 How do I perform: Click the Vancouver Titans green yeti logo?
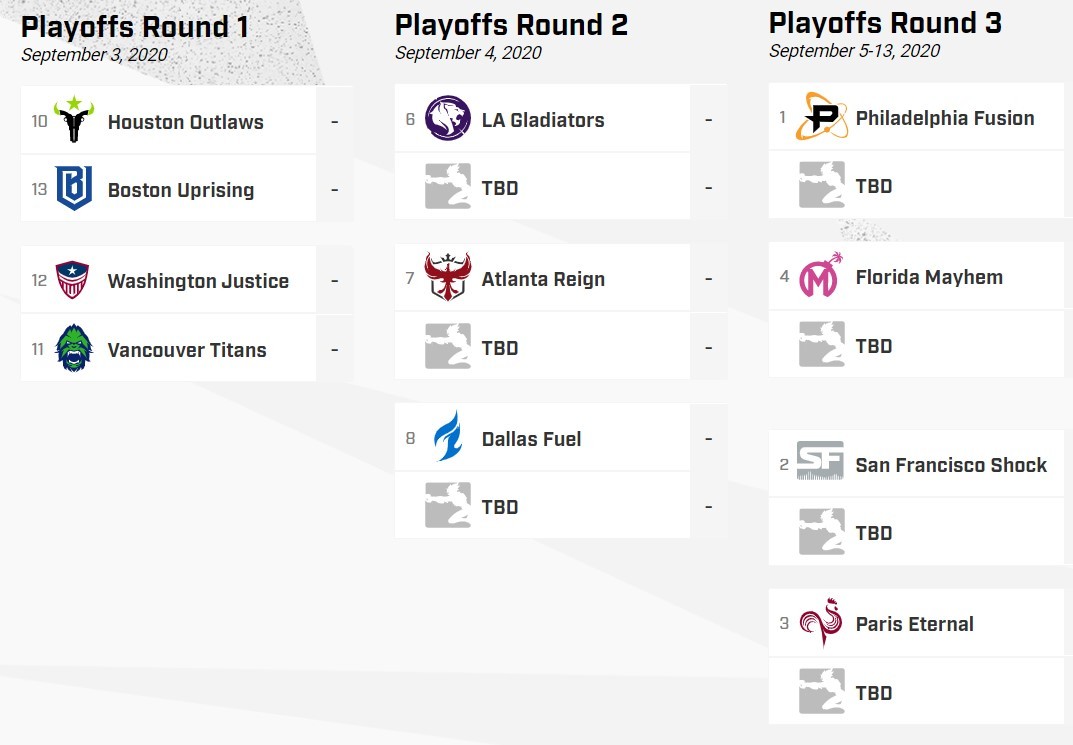(x=74, y=348)
